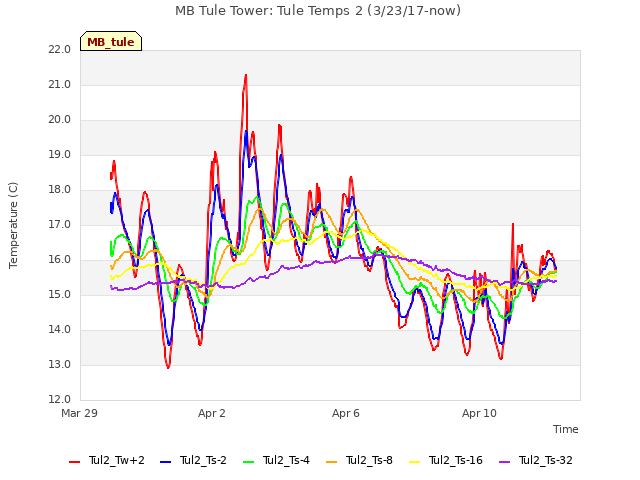The image size is (640, 480).
Task: Click the 12.0 y-axis tick label
Action: click(x=60, y=400)
